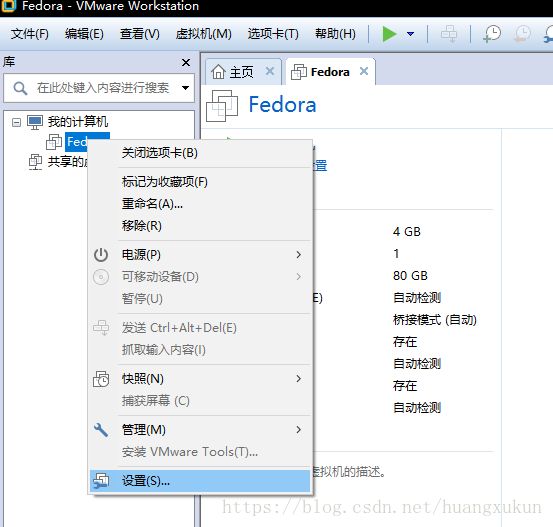Open the library search filter dropdown
The height and width of the screenshot is (527, 553).
tap(186, 88)
